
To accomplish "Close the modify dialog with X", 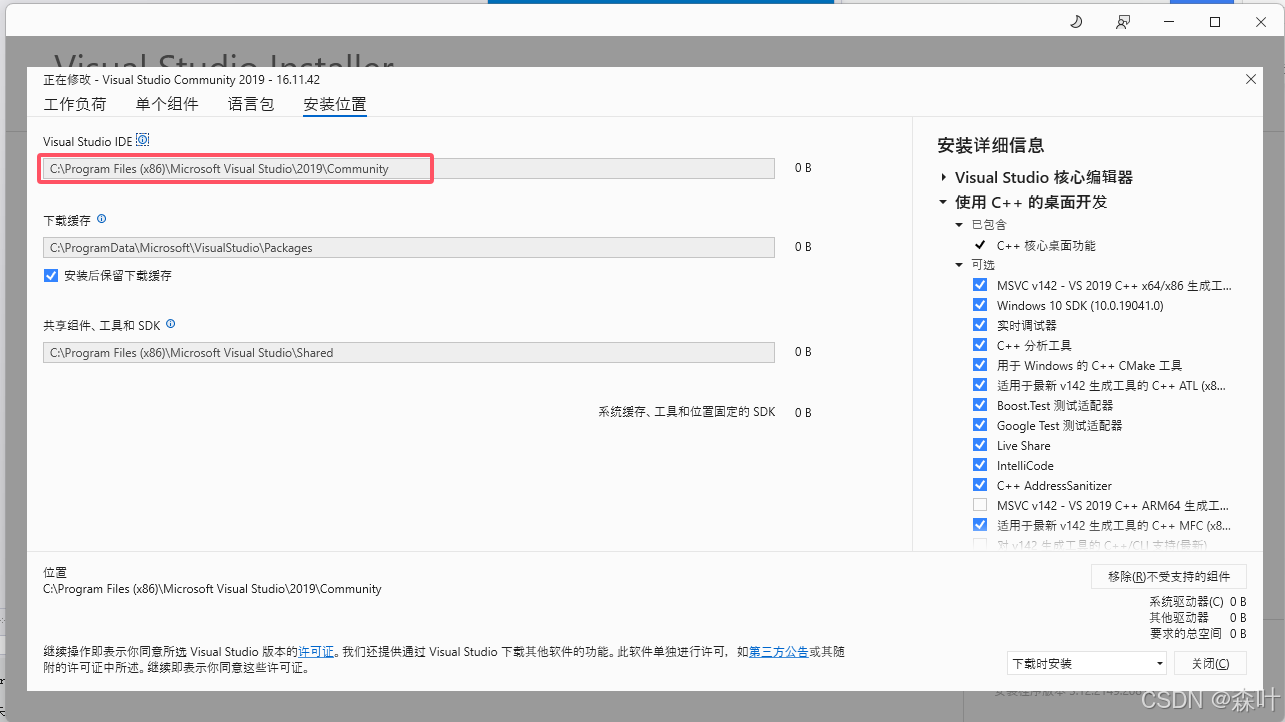I will [x=1251, y=79].
